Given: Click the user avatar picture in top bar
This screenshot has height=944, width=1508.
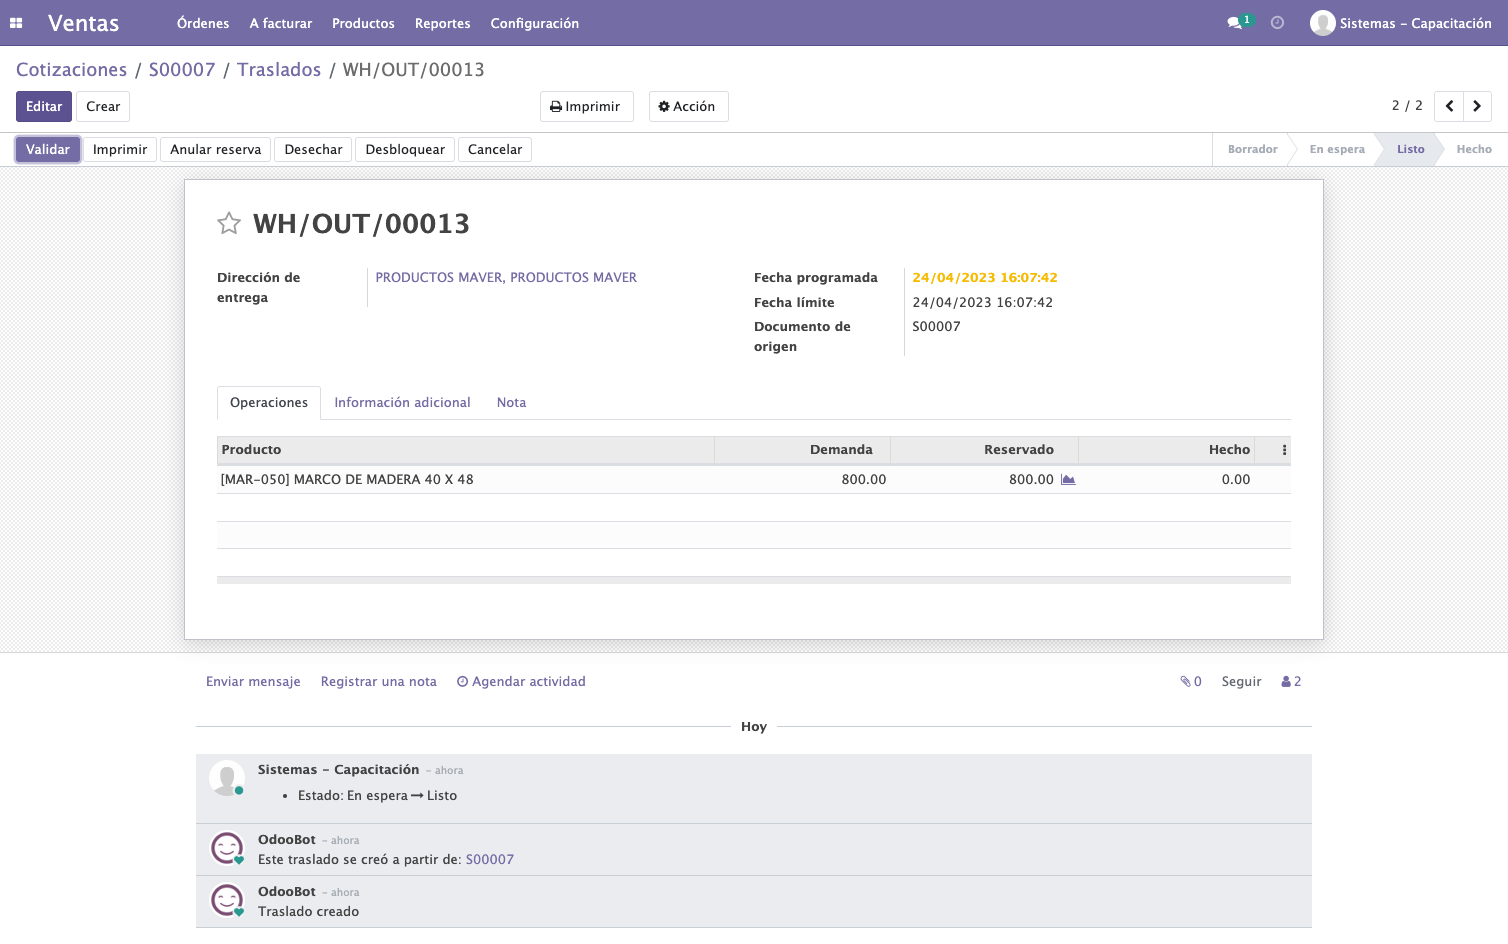Looking at the screenshot, I should click(x=1322, y=23).
